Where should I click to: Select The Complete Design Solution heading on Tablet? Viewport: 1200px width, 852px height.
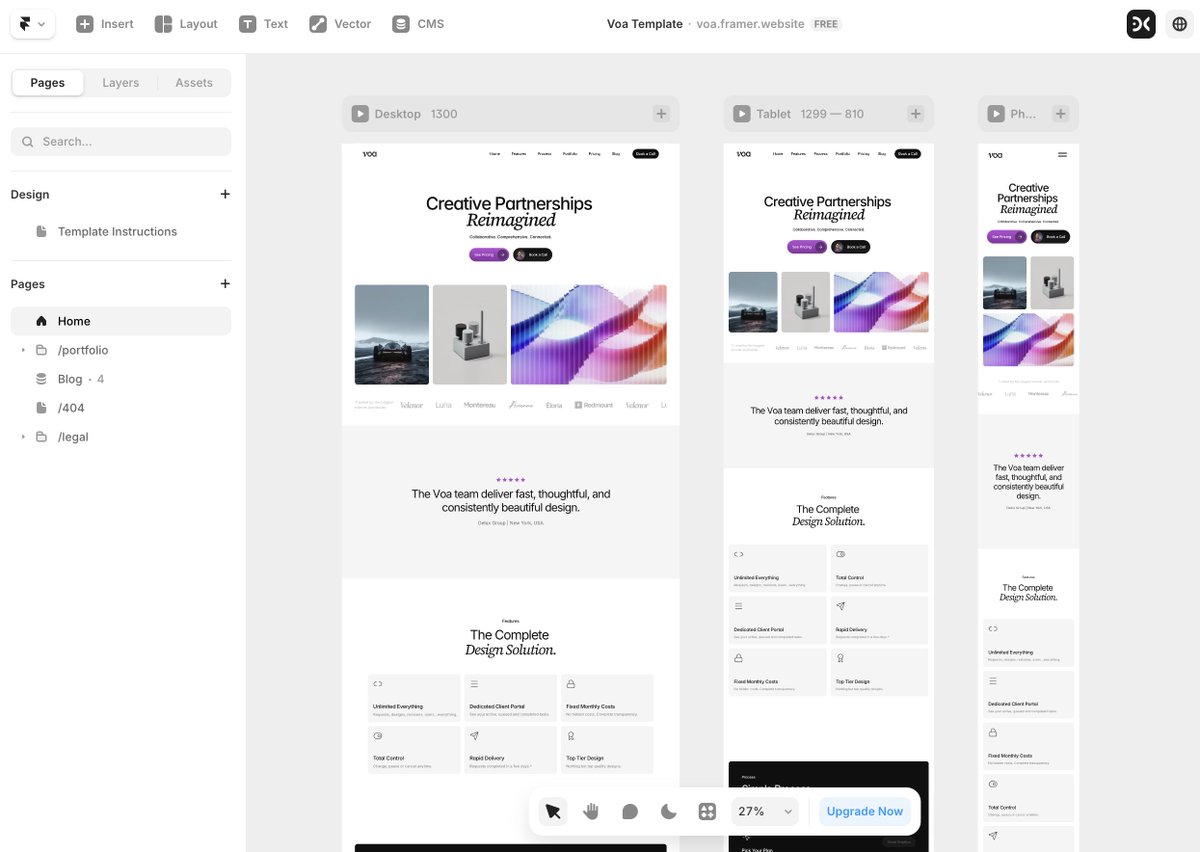828,515
